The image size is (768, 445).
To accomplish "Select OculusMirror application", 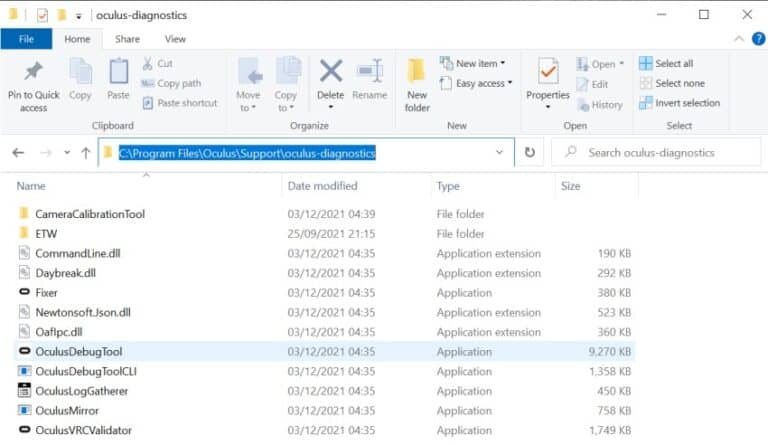I will pos(67,411).
